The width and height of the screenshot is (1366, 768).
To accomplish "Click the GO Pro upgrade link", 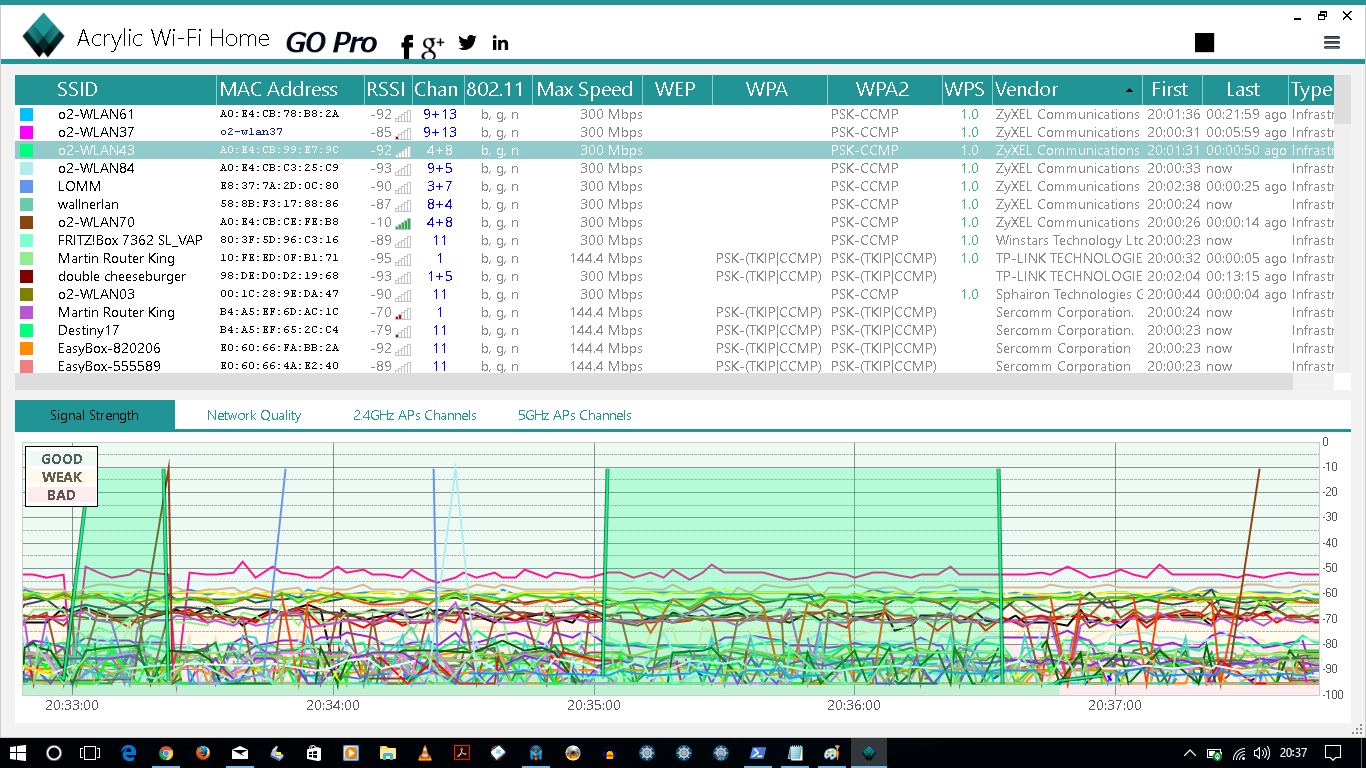I will click(331, 42).
